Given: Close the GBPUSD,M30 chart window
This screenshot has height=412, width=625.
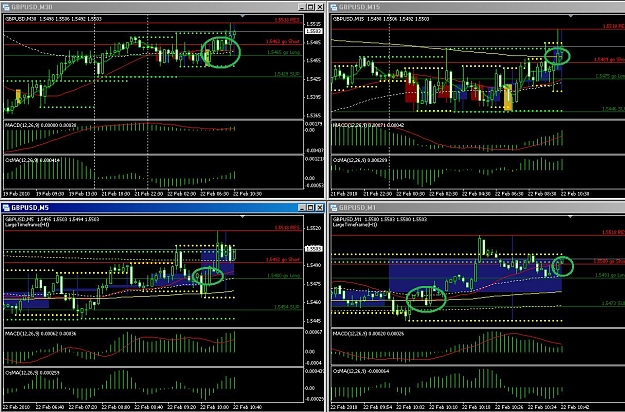Looking at the screenshot, I should pos(320,7).
